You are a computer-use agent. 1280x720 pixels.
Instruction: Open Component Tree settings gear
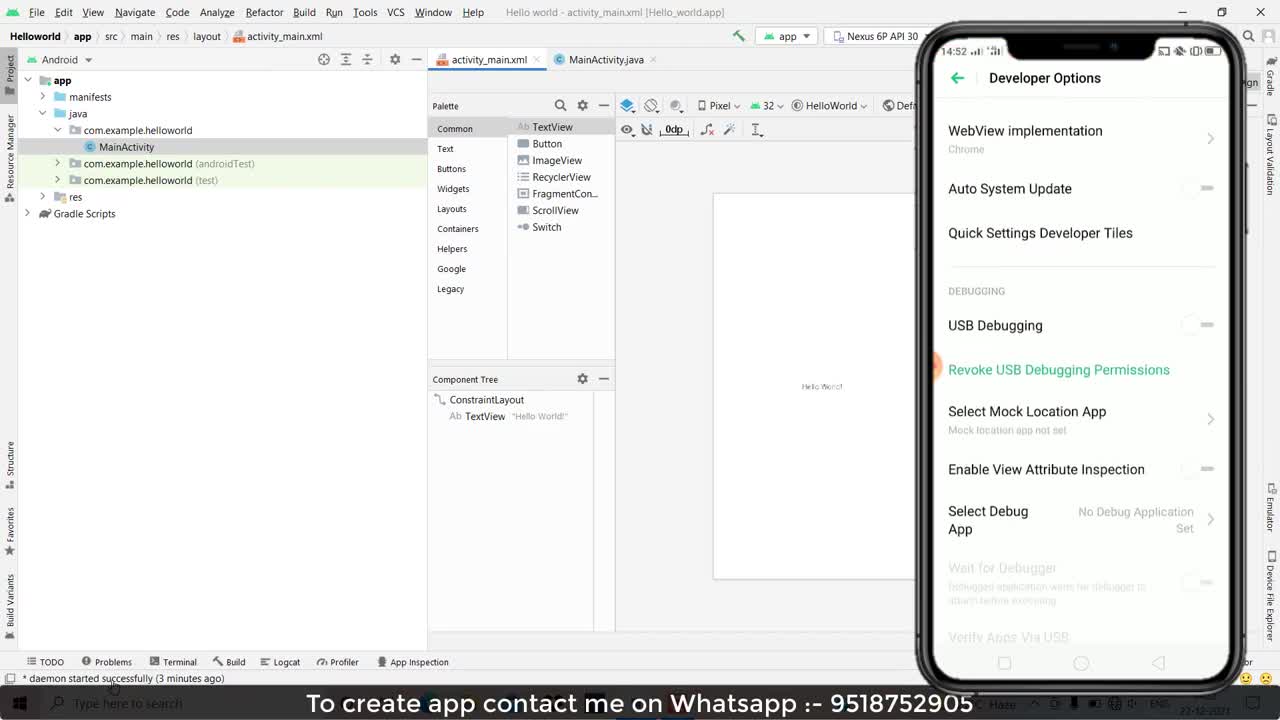pos(582,379)
